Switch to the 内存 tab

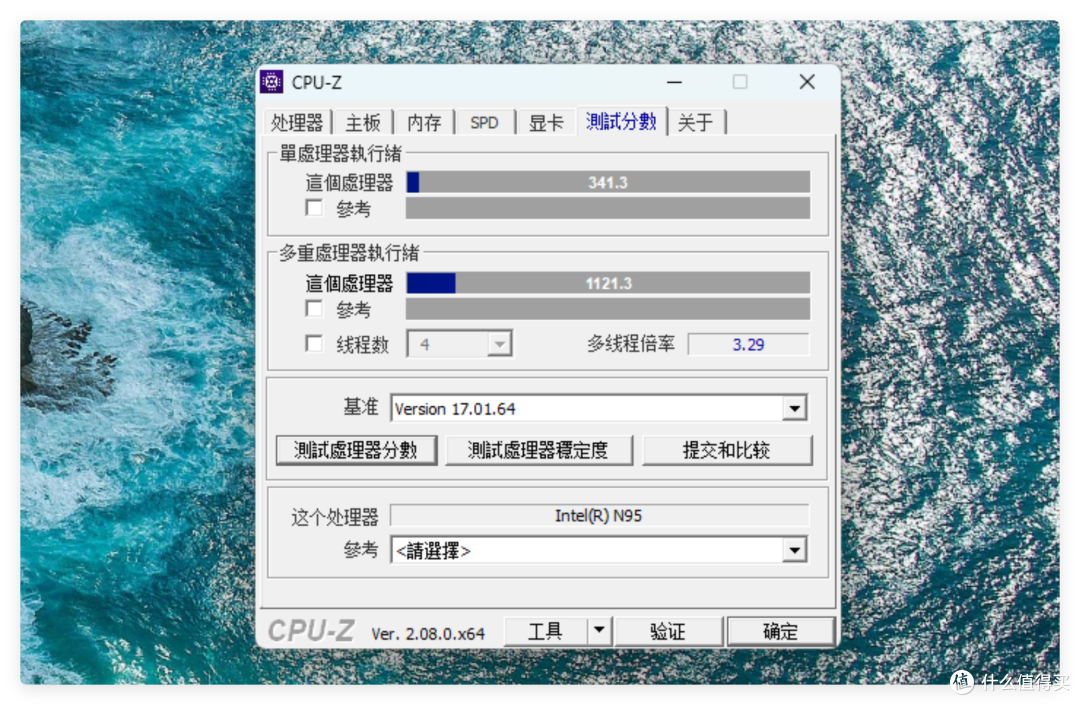coord(424,123)
